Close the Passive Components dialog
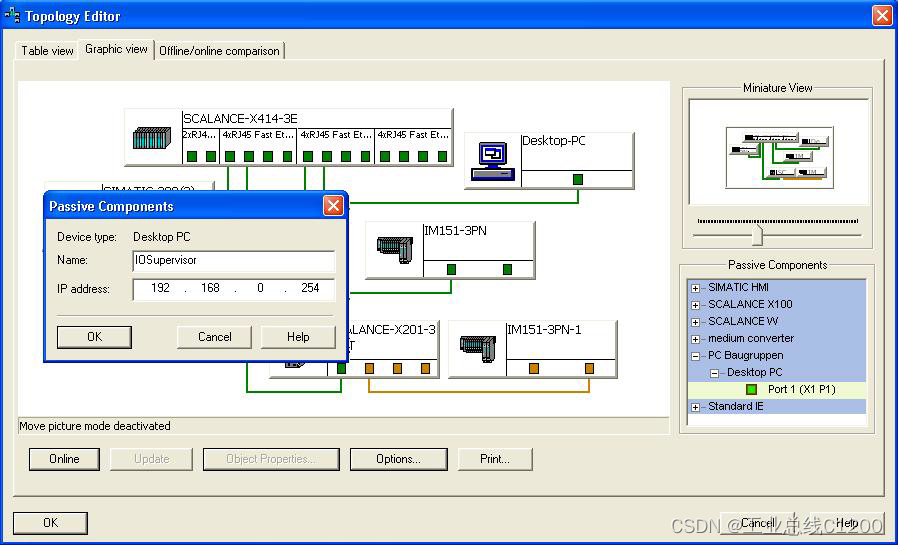 pyautogui.click(x=333, y=206)
